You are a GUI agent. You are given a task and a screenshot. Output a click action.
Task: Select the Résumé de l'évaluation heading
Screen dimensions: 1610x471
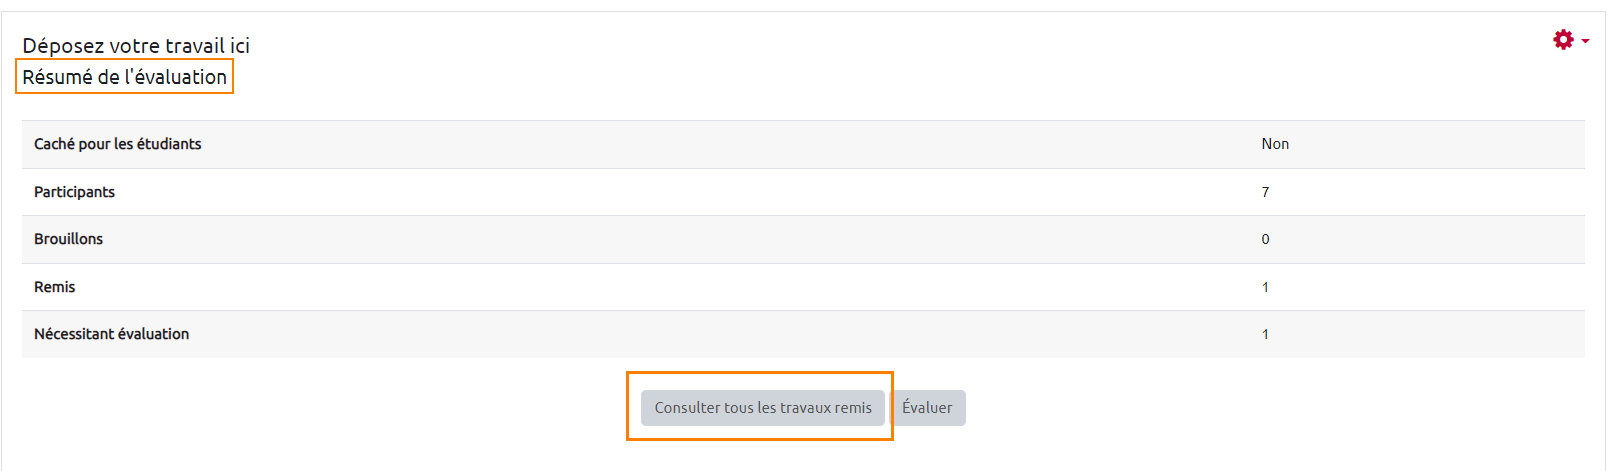click(125, 77)
